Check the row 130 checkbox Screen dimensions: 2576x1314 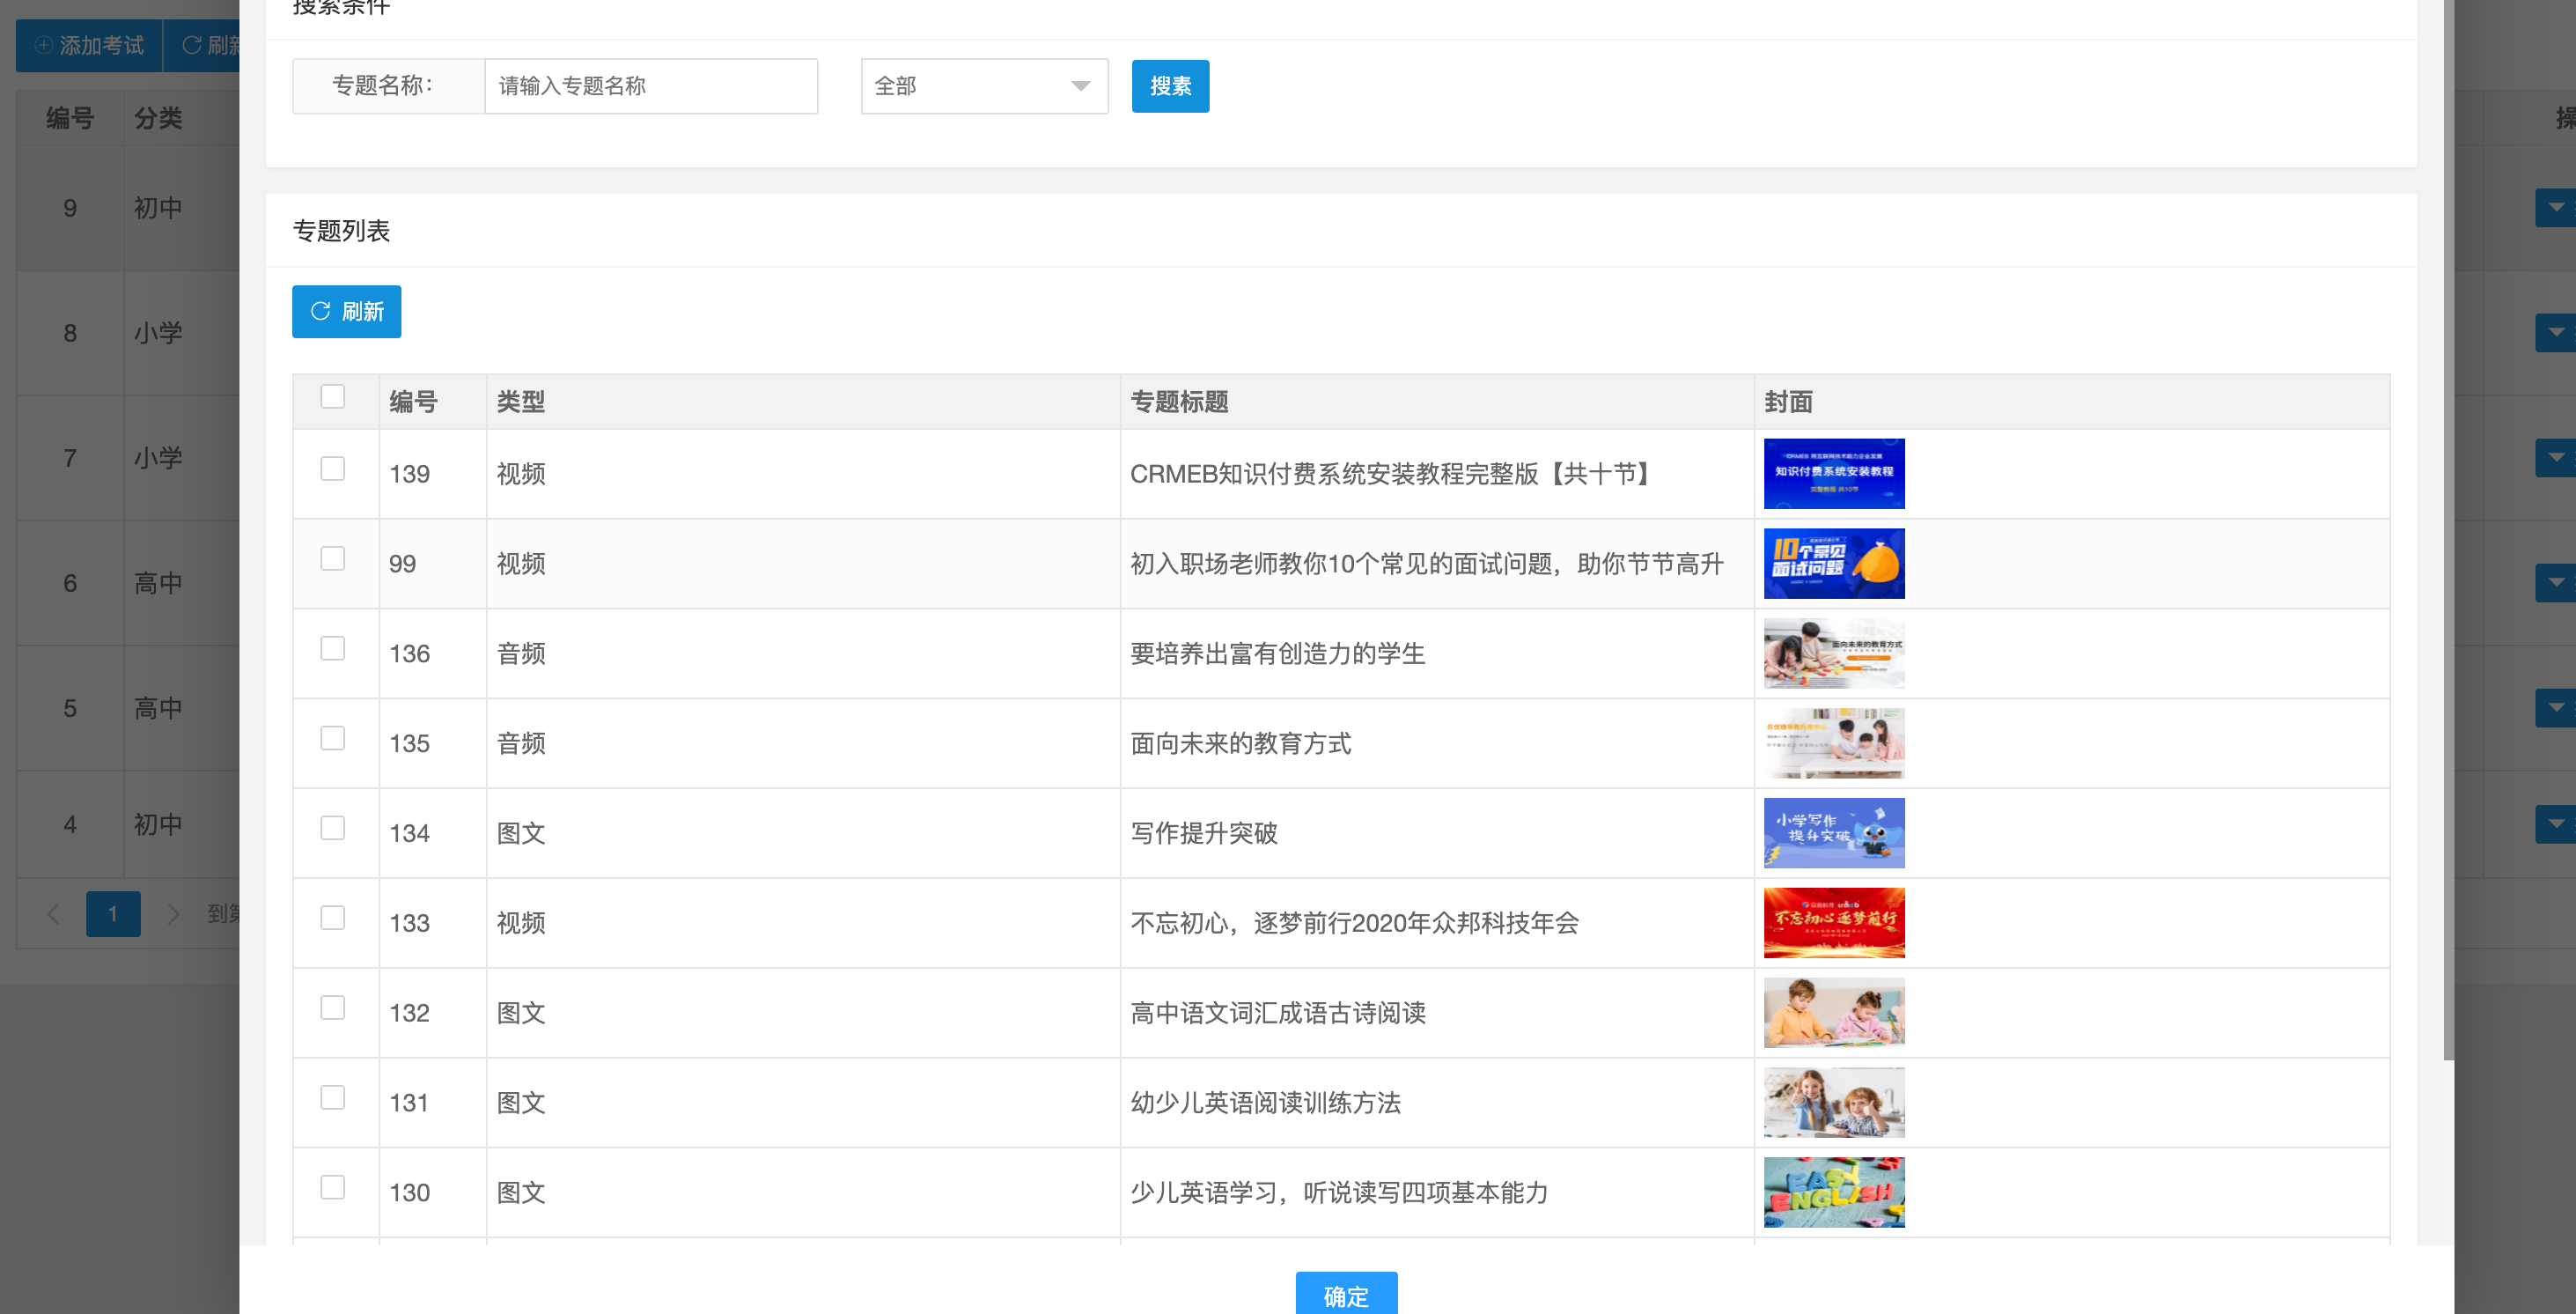[x=333, y=1187]
